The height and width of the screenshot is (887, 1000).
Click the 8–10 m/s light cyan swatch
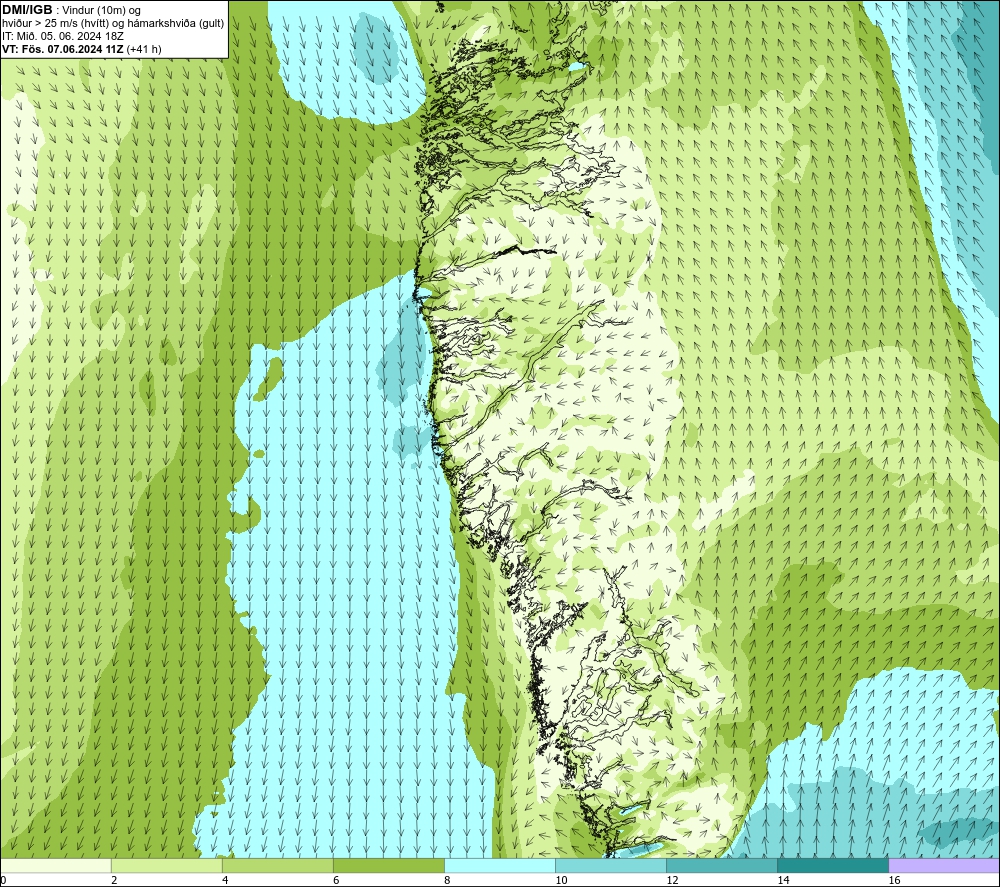500,865
